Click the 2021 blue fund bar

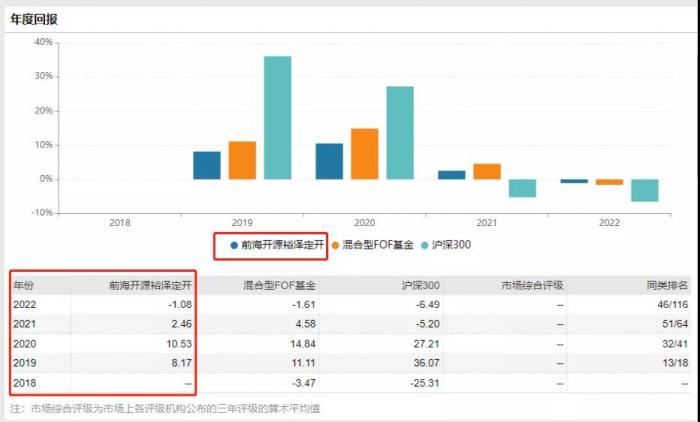[x=452, y=175]
